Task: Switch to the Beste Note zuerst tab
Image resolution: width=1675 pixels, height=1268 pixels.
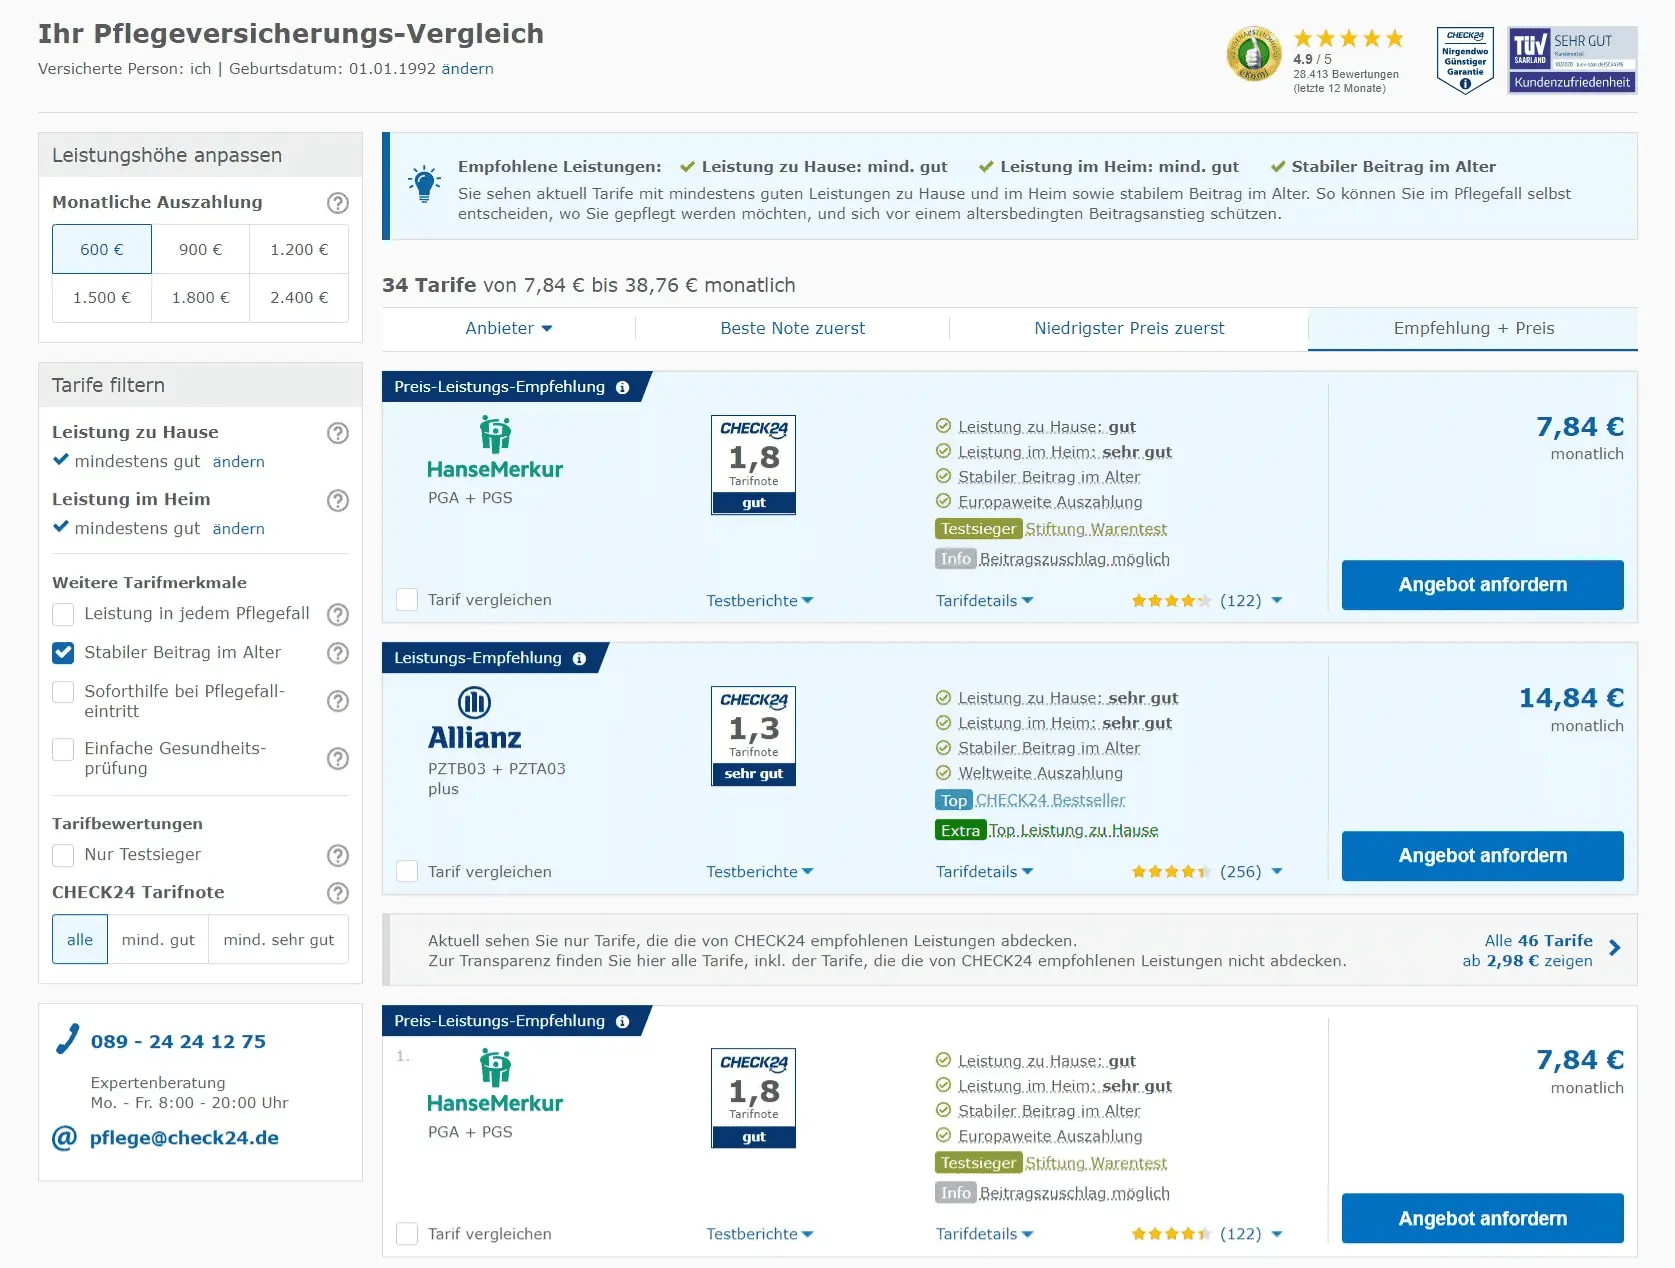Action: pyautogui.click(x=793, y=328)
